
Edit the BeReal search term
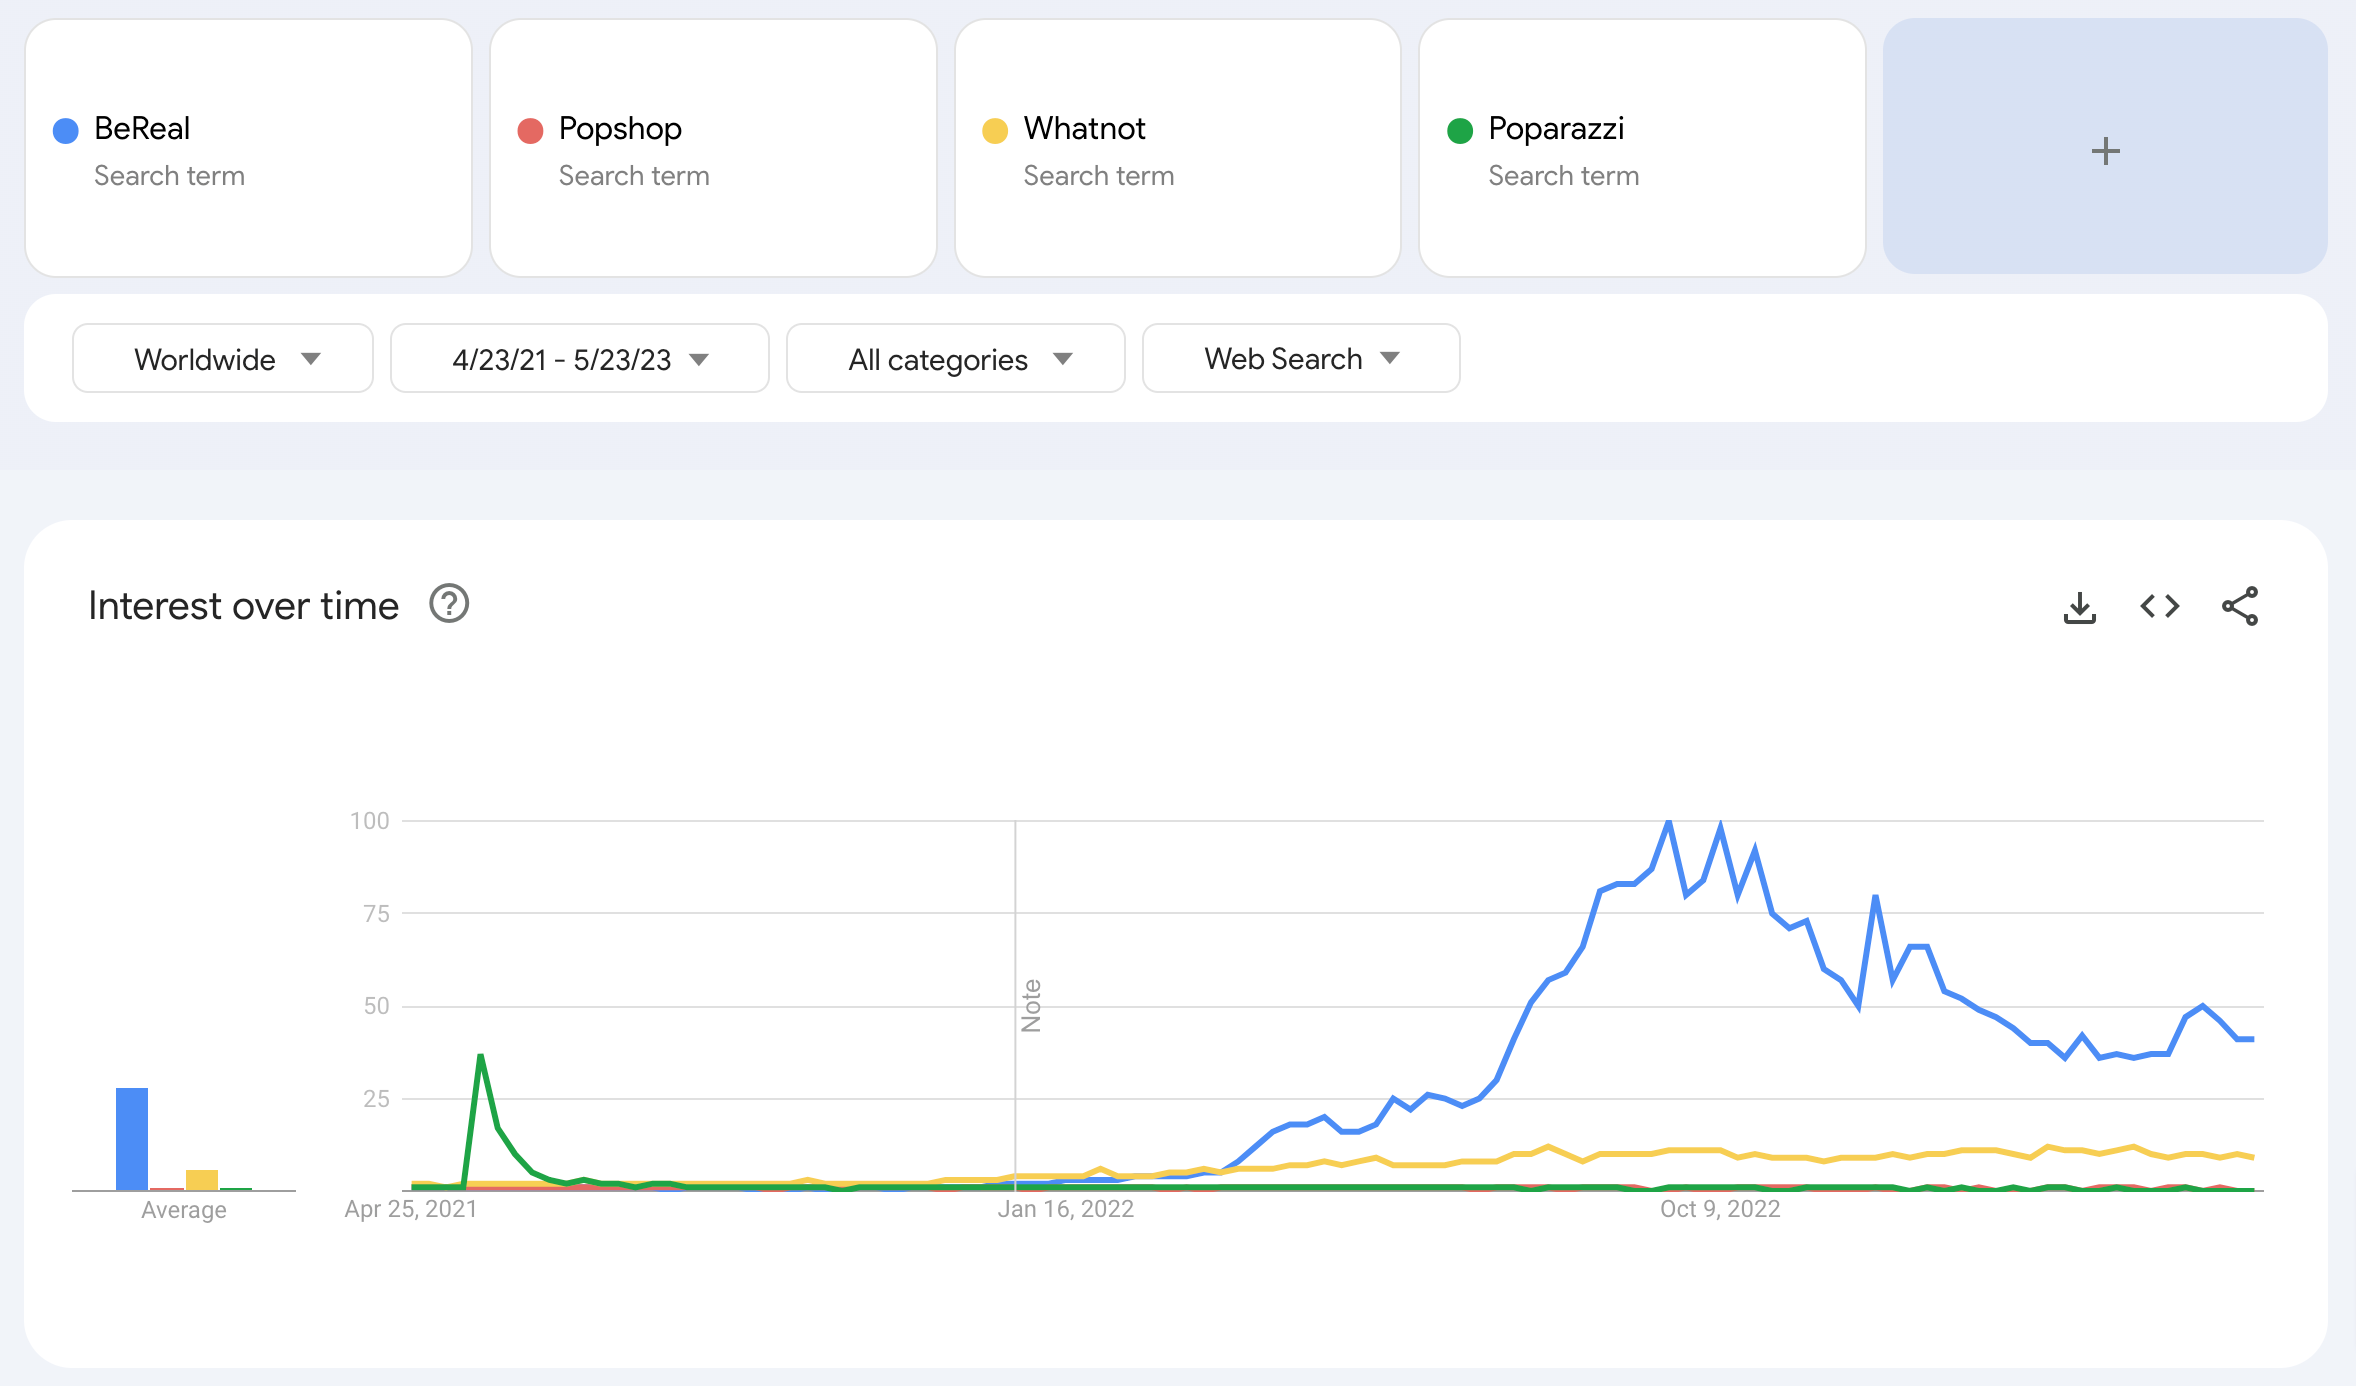142,129
